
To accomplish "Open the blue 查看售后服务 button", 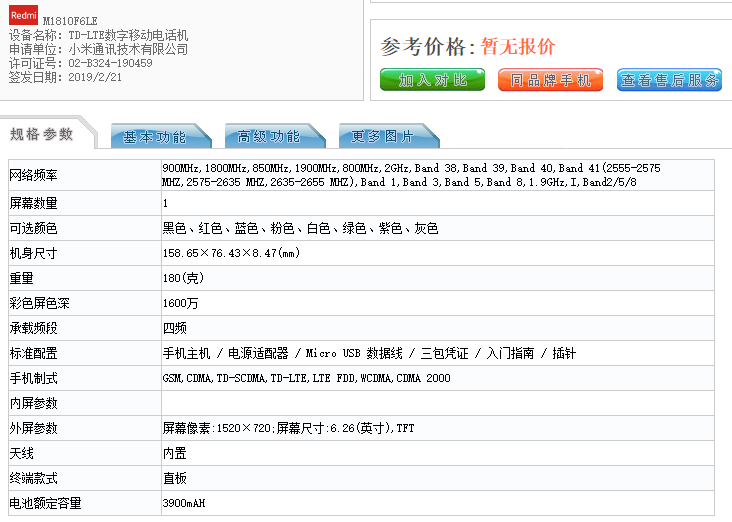I will point(669,80).
